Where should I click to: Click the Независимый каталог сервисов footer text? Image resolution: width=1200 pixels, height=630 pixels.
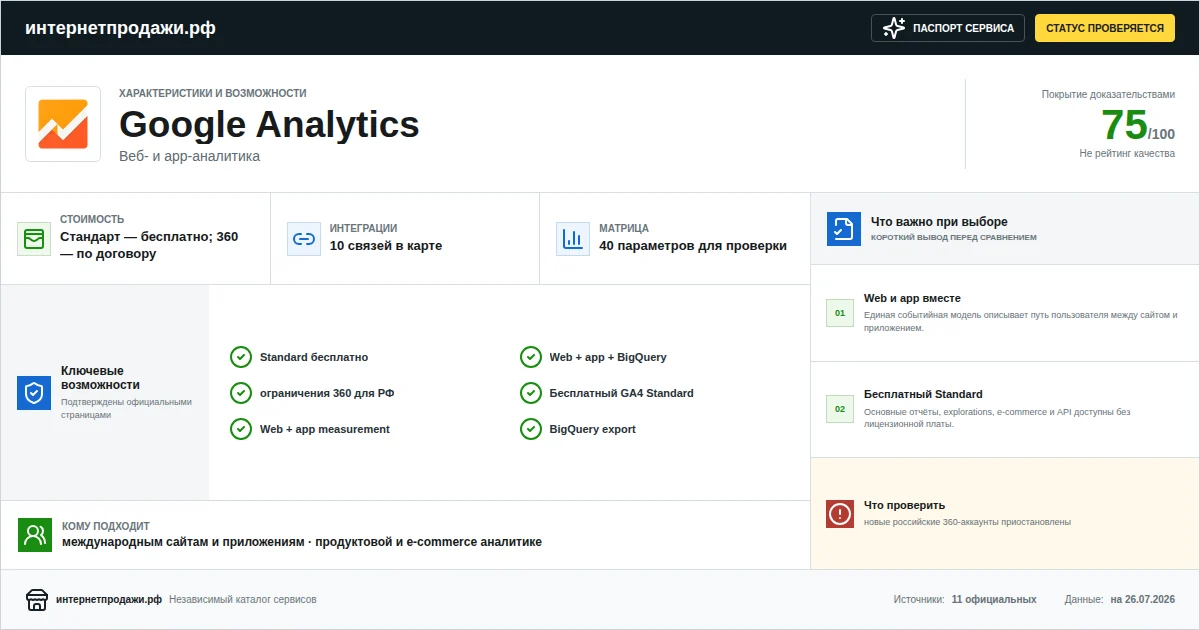pos(243,600)
